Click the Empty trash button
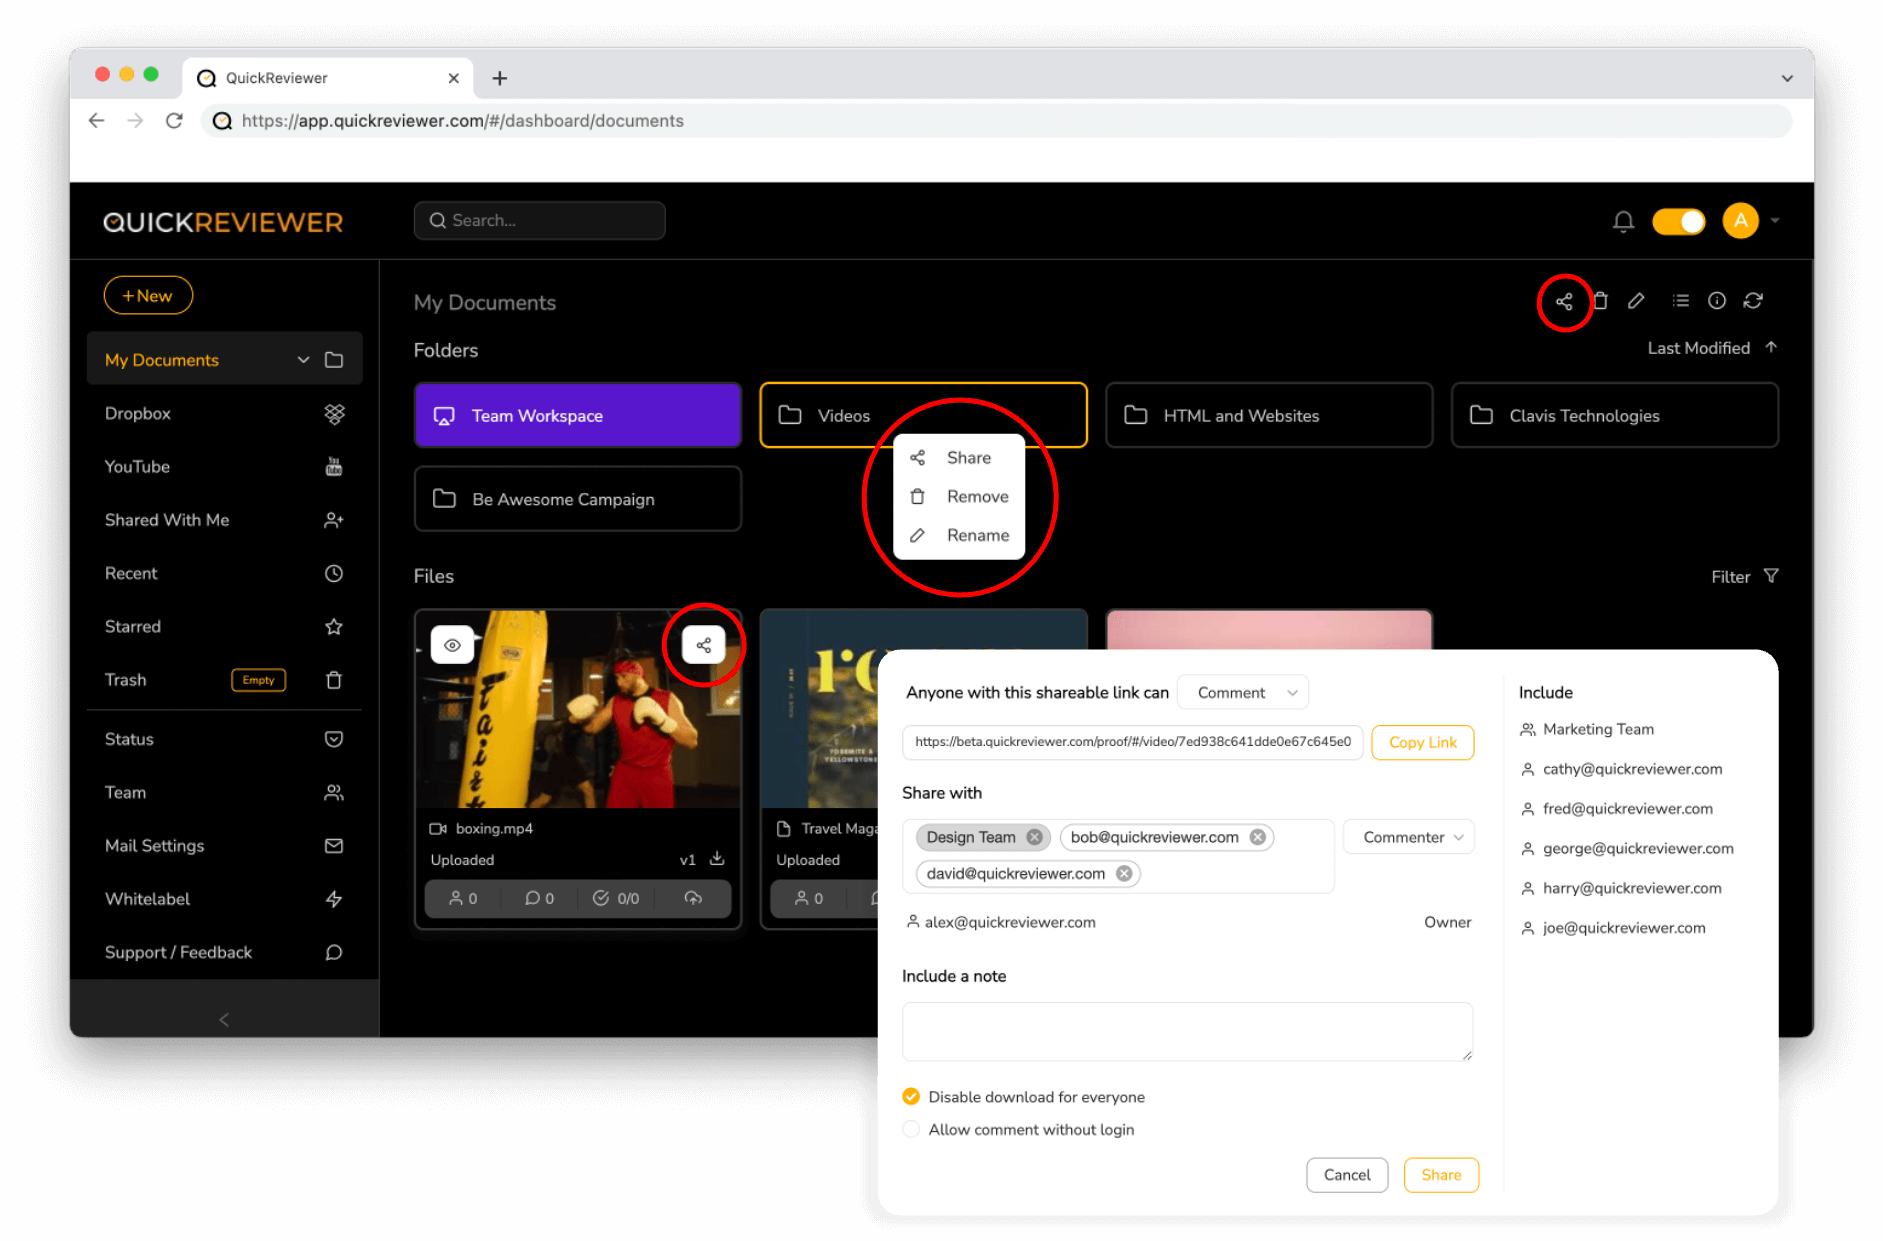The height and width of the screenshot is (1241, 1883). coord(258,680)
